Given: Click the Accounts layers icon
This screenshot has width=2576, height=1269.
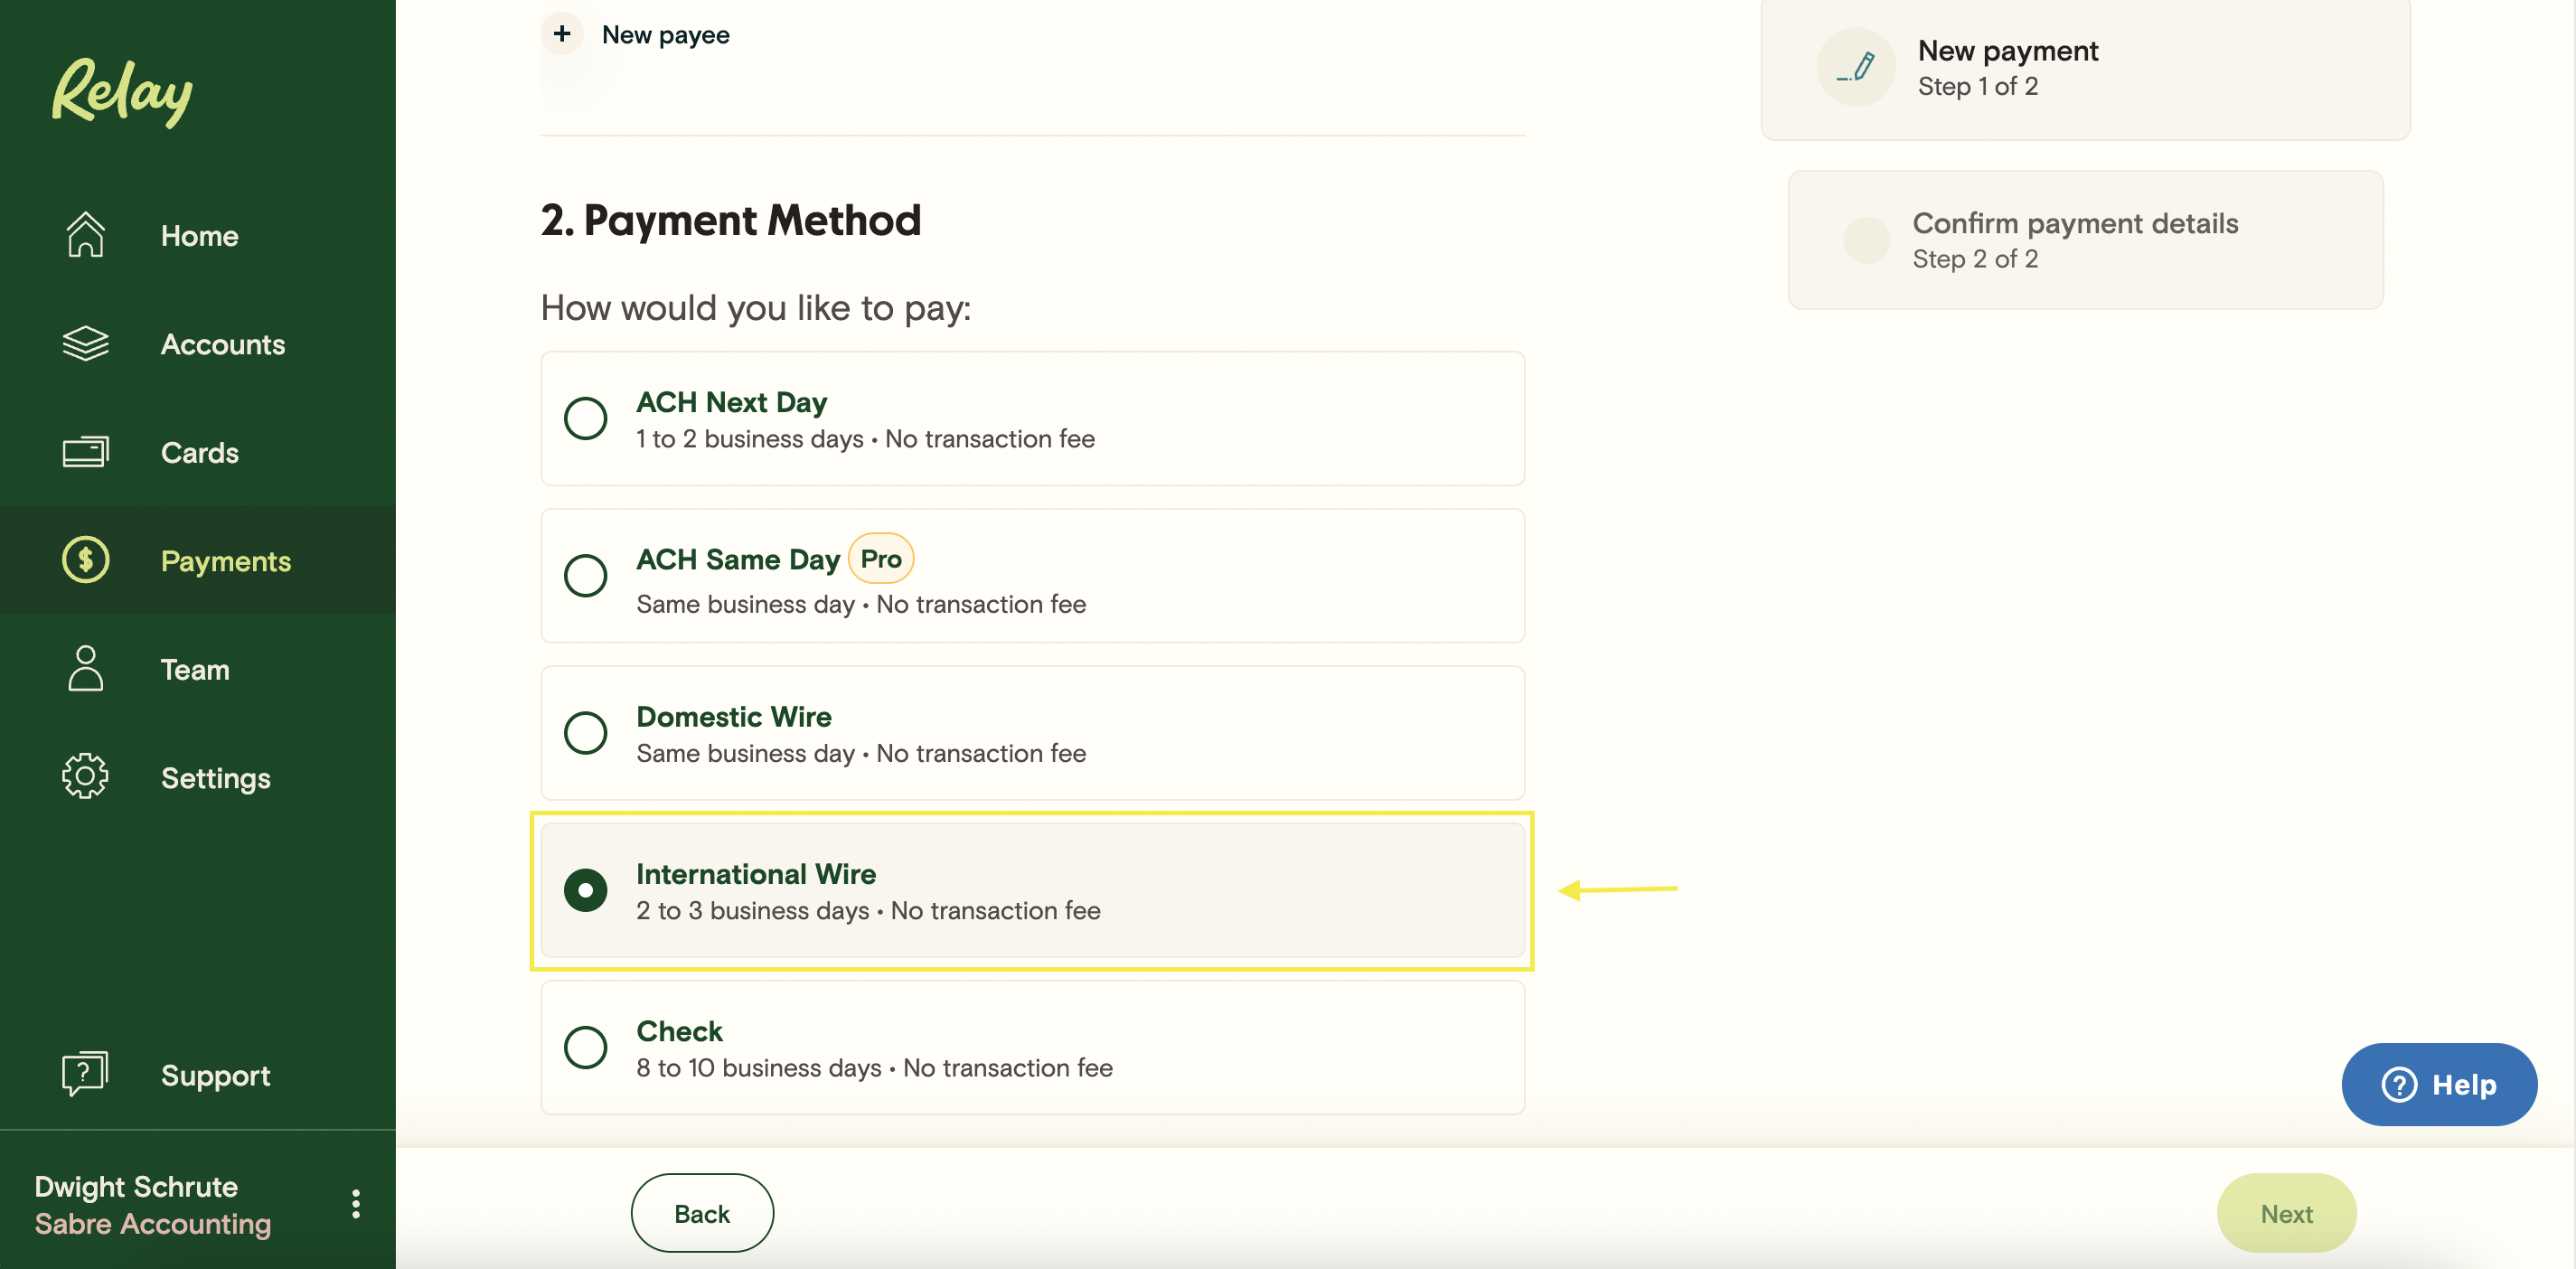Looking at the screenshot, I should click(x=86, y=343).
